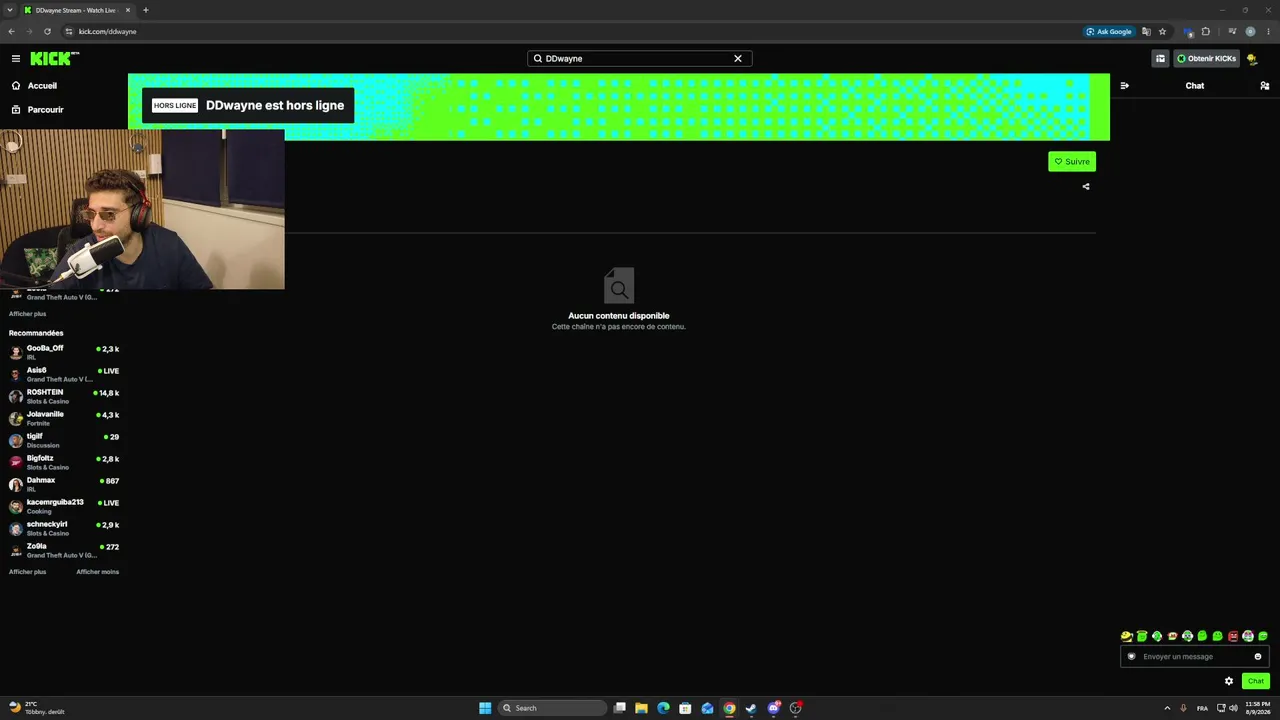The width and height of the screenshot is (1280, 720).
Task: Click the DDwayne search input field
Action: click(639, 59)
